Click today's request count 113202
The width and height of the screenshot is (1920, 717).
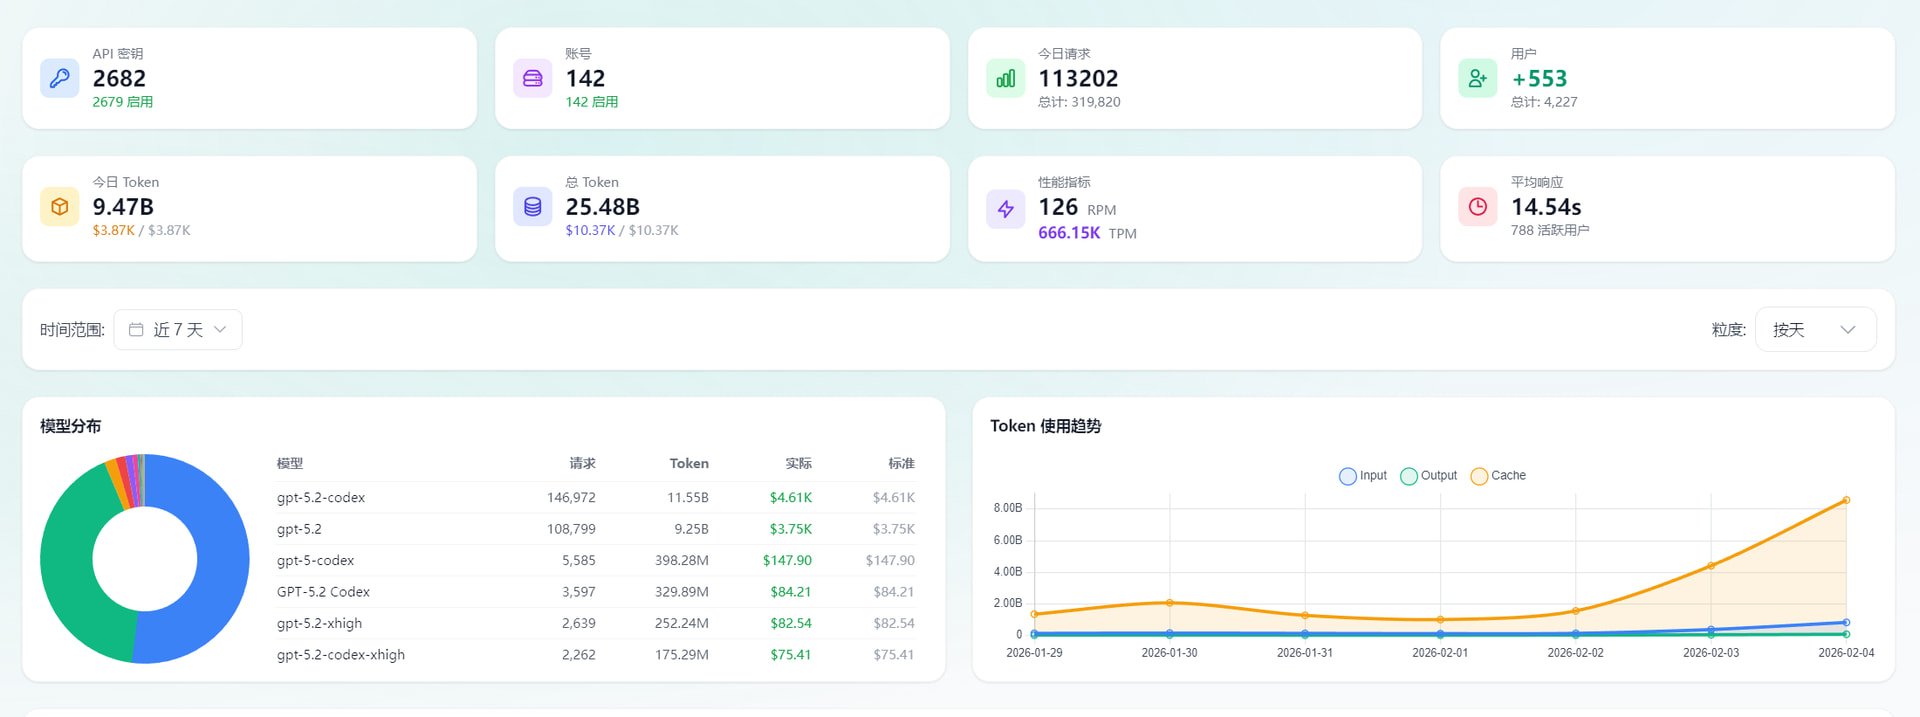point(1078,79)
